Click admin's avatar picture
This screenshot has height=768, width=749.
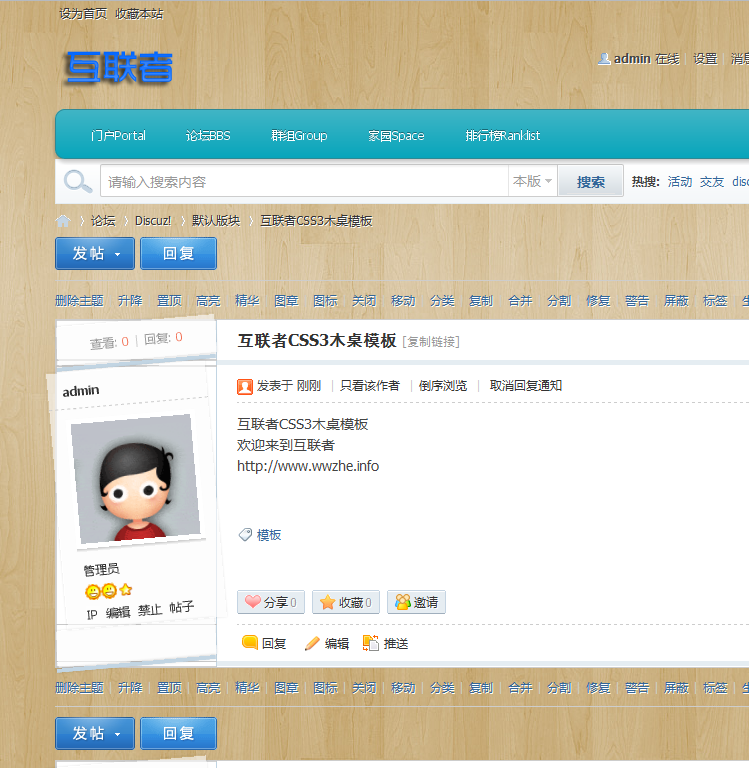point(136,480)
